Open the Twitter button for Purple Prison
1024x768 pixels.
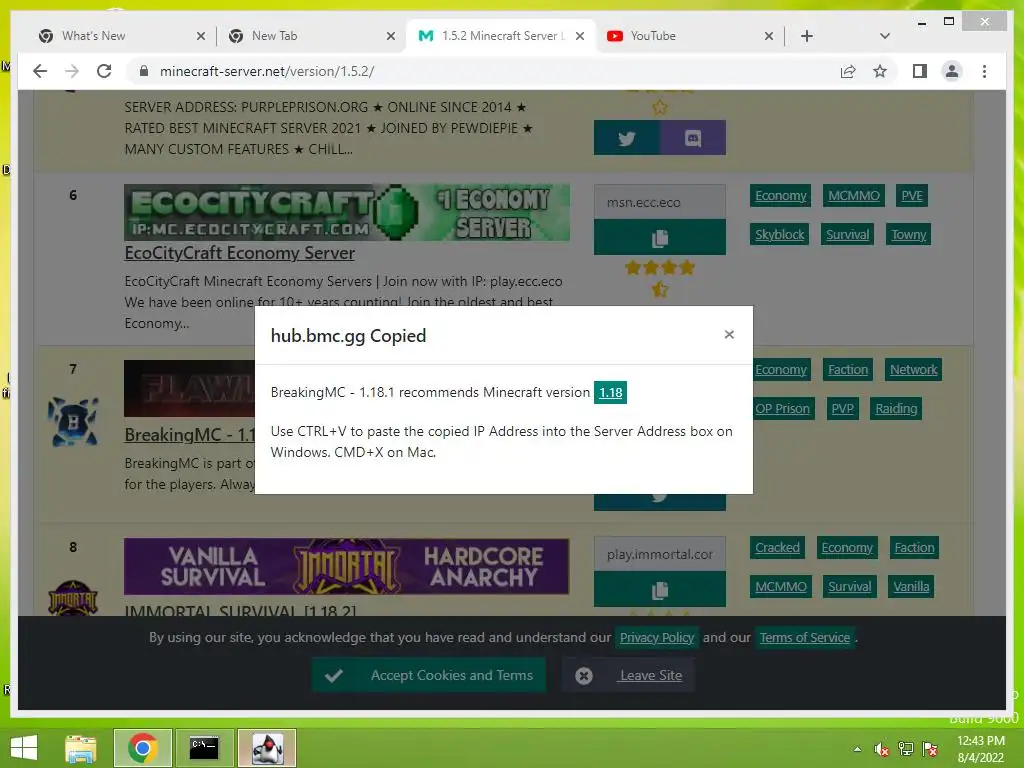click(x=626, y=138)
